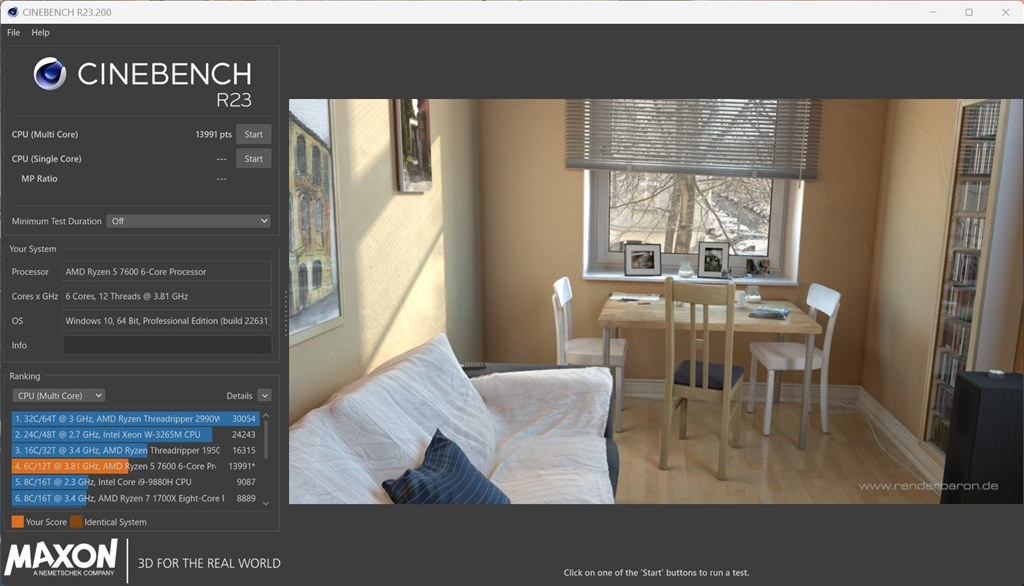Click the brown Identical System legend swatch
Screen dimensions: 1024x586
click(x=76, y=521)
